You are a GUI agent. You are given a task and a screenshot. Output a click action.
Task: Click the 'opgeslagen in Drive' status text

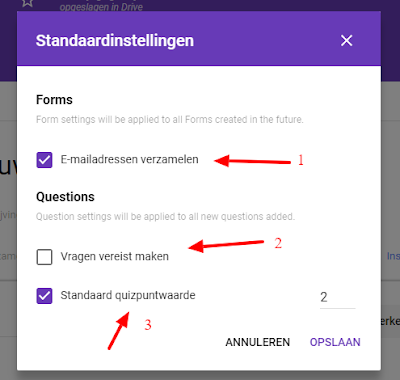(101, 7)
